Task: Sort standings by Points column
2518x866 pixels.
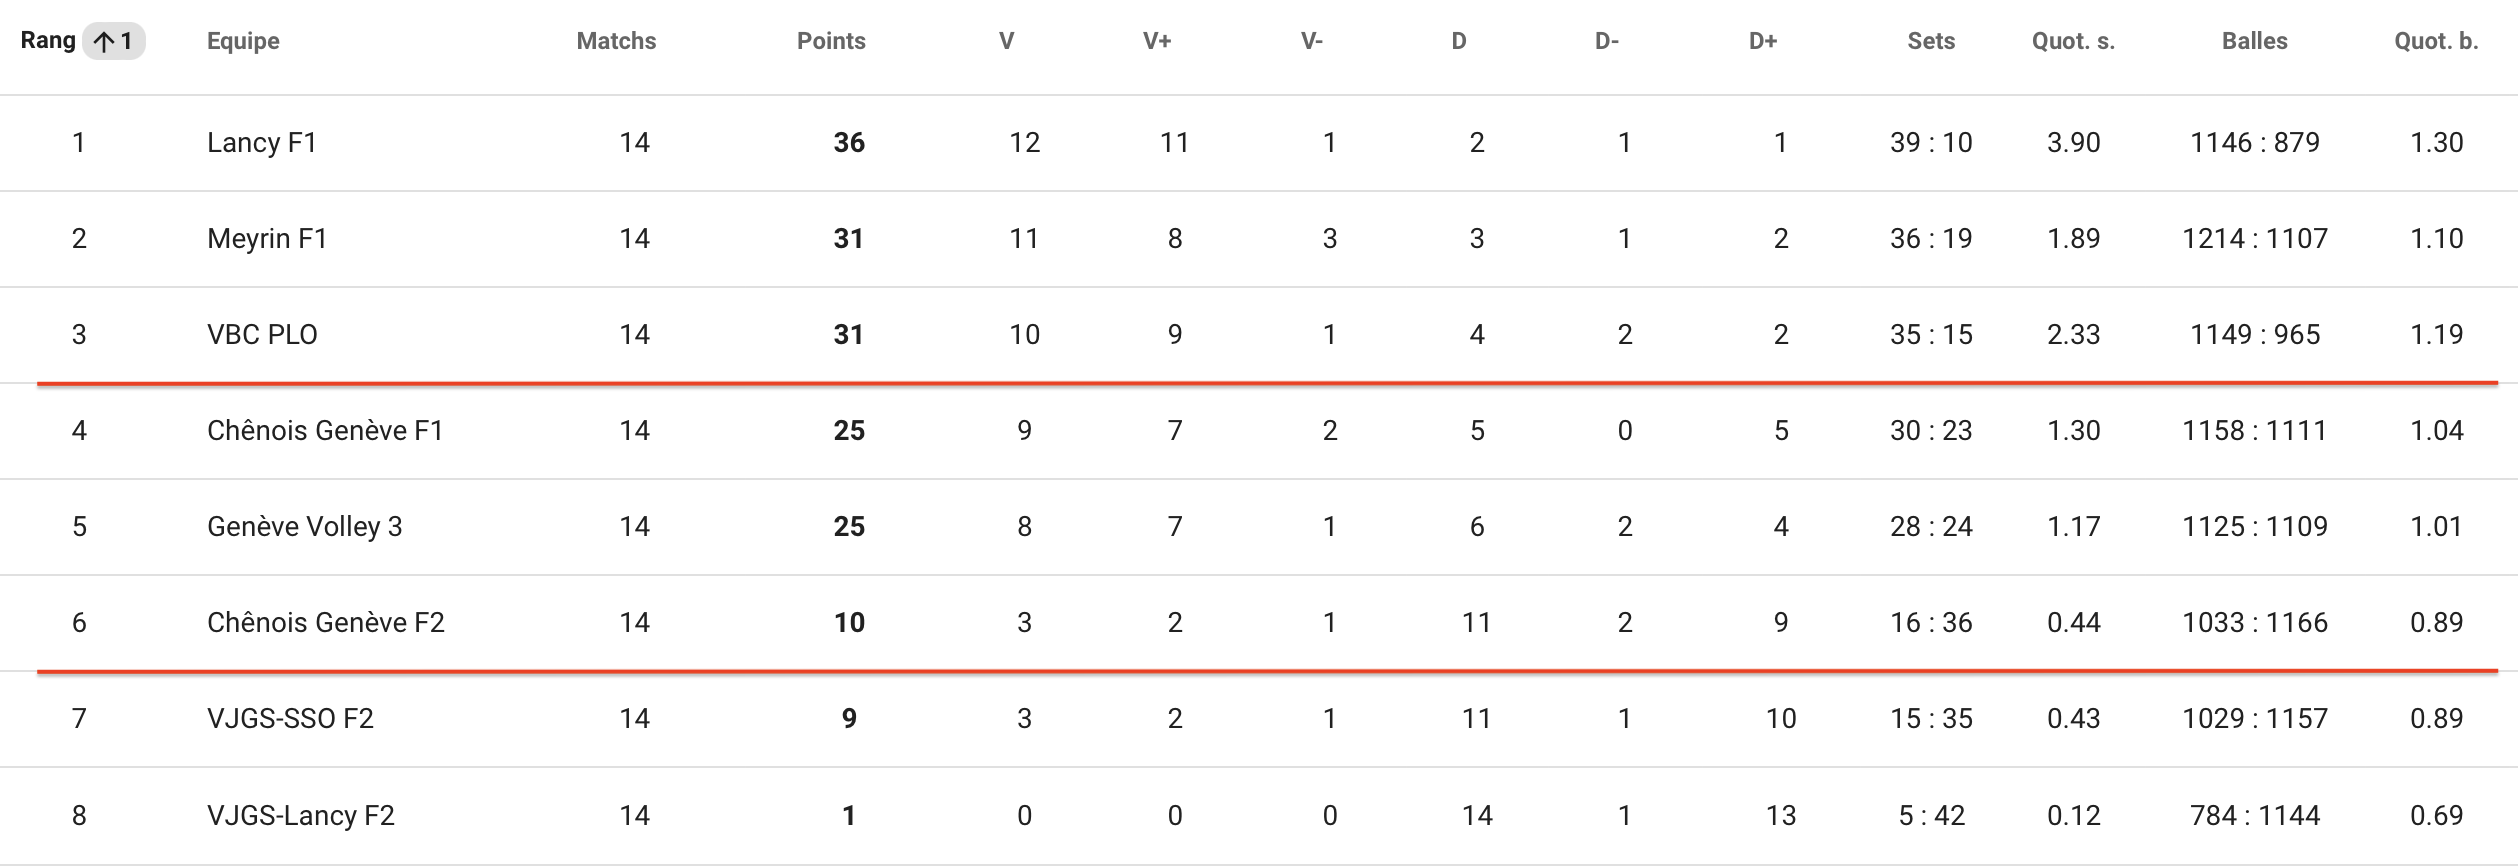Action: 831,41
